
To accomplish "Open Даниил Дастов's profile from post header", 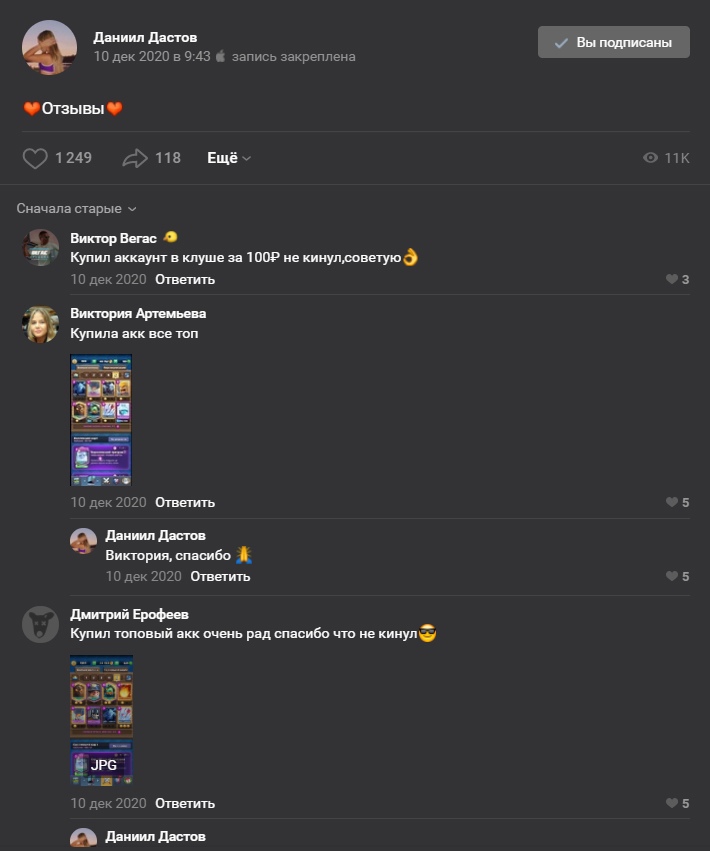I will pos(145,37).
